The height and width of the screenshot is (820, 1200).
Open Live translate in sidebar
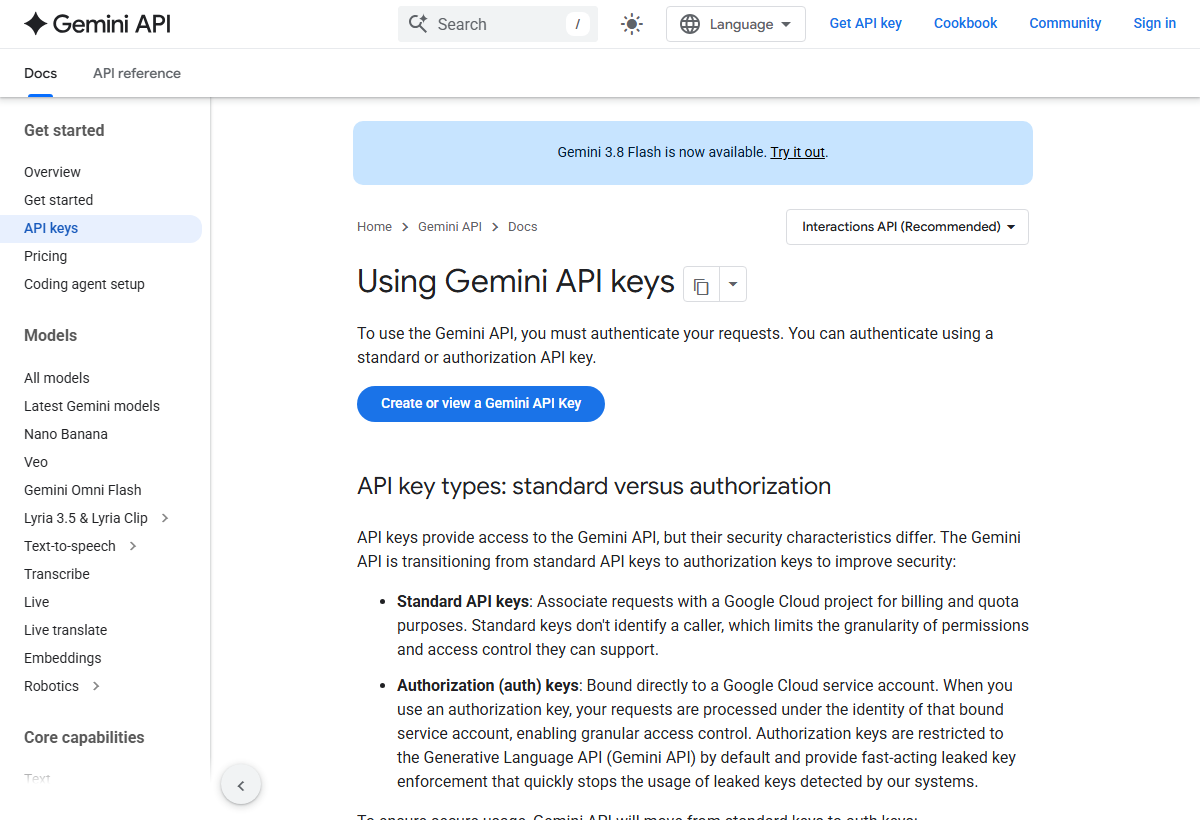point(65,630)
